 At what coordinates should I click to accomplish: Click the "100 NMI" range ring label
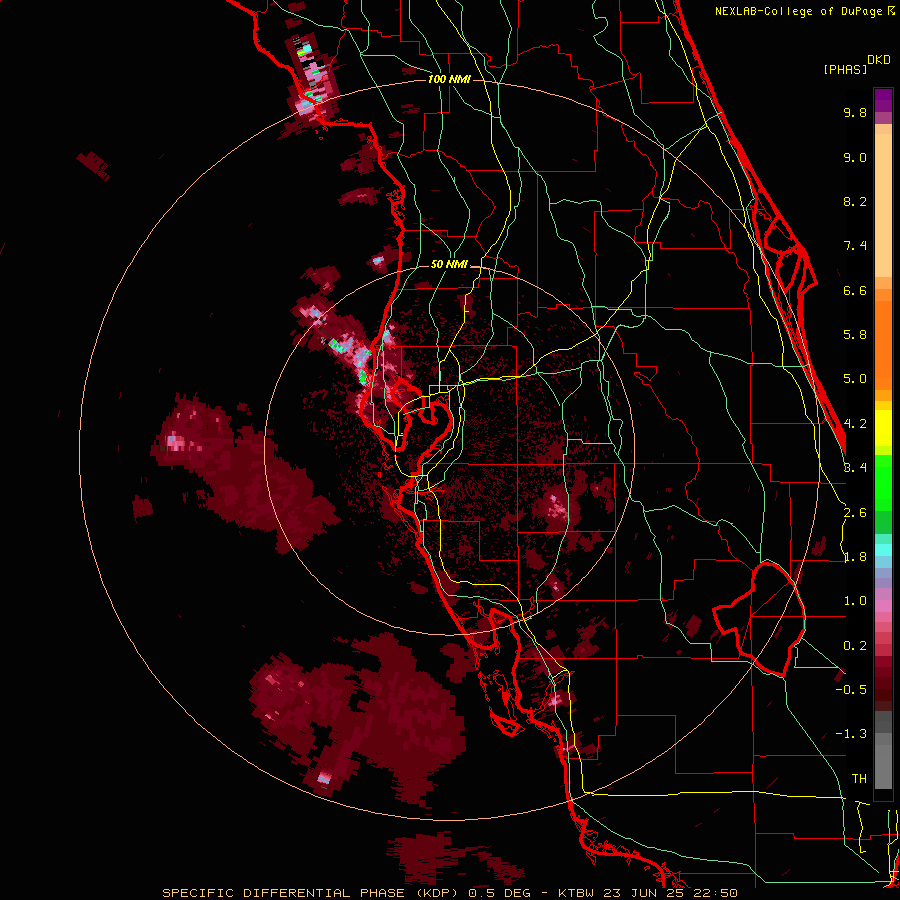[449, 79]
